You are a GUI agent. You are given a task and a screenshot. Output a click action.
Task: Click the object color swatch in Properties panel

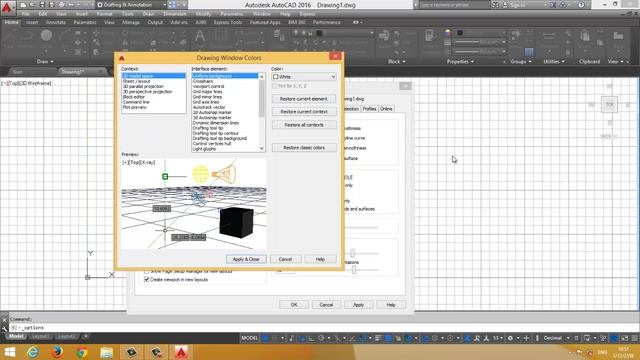click(460, 33)
